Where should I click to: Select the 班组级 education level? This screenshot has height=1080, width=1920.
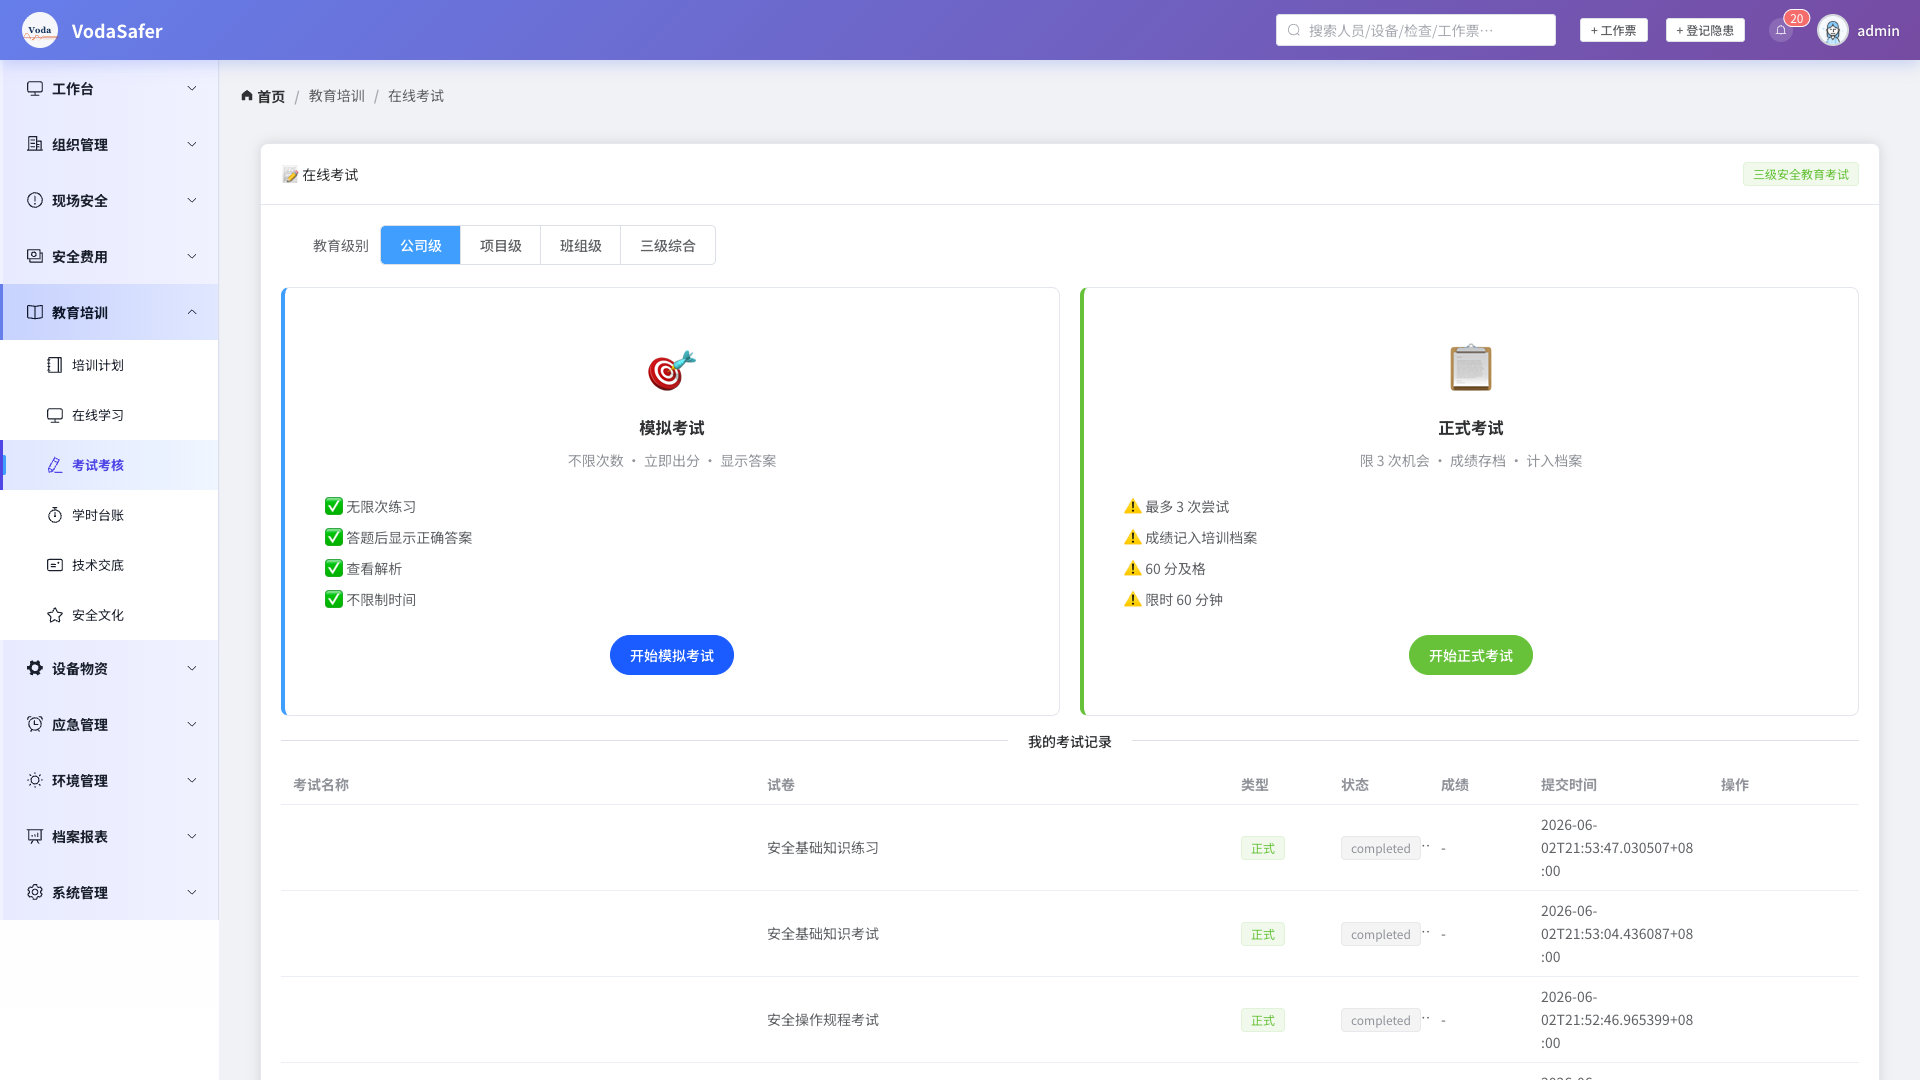click(x=581, y=245)
